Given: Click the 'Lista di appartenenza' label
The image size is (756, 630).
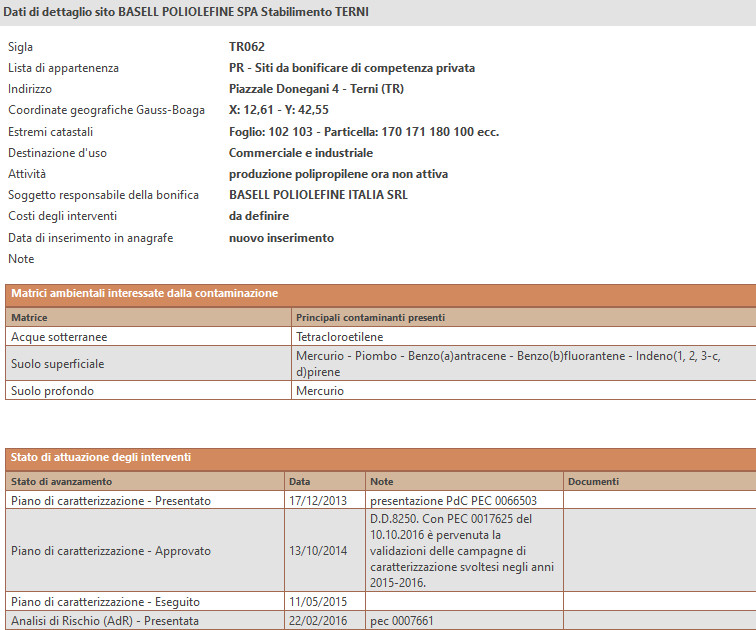Looking at the screenshot, I should [x=63, y=68].
